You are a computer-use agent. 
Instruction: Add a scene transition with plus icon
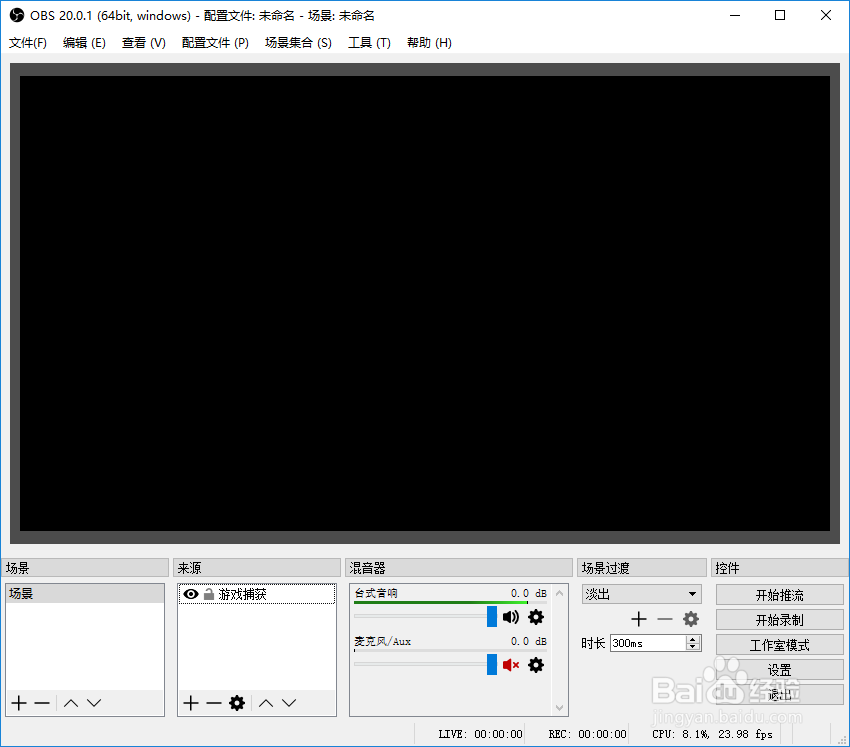pyautogui.click(x=637, y=619)
